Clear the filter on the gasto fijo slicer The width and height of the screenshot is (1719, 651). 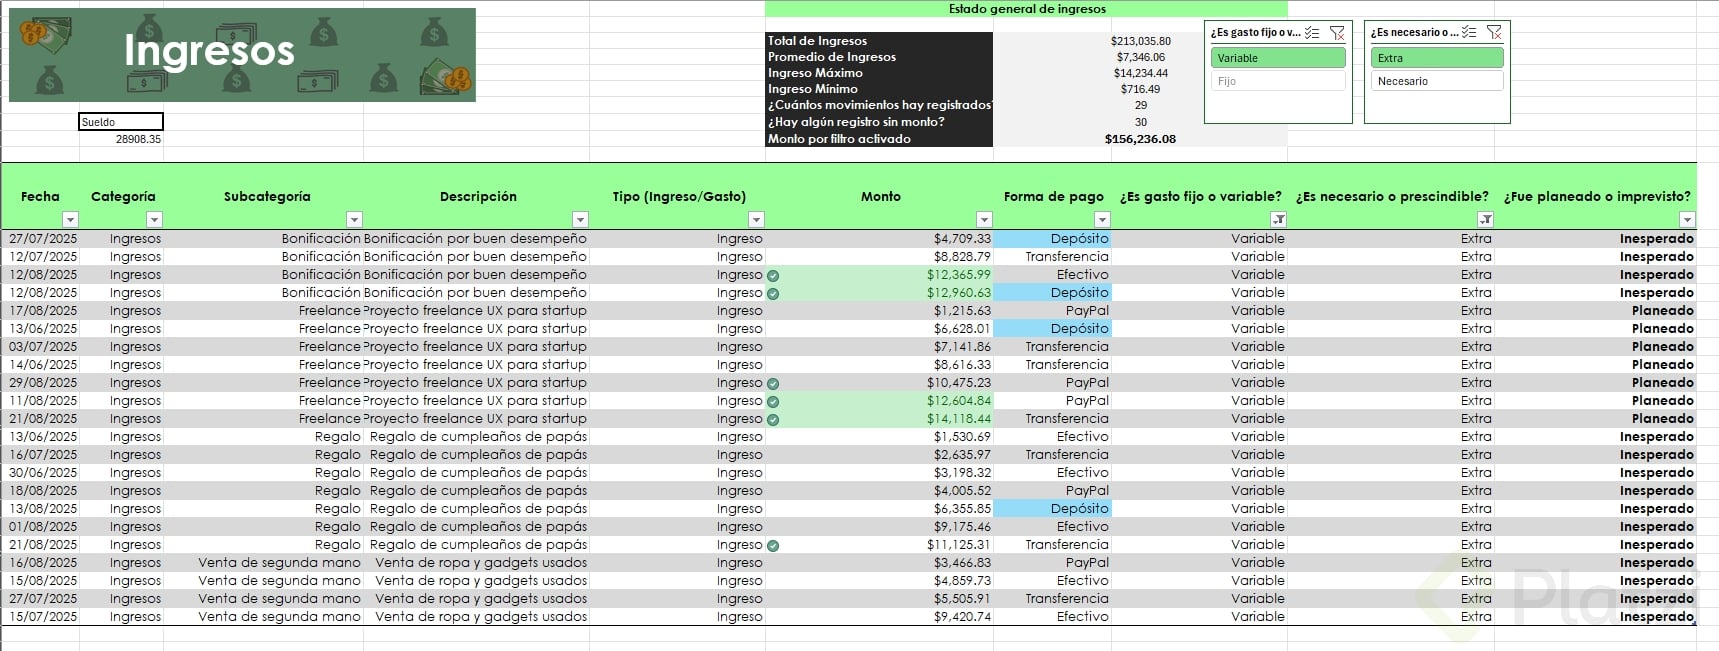point(1337,33)
